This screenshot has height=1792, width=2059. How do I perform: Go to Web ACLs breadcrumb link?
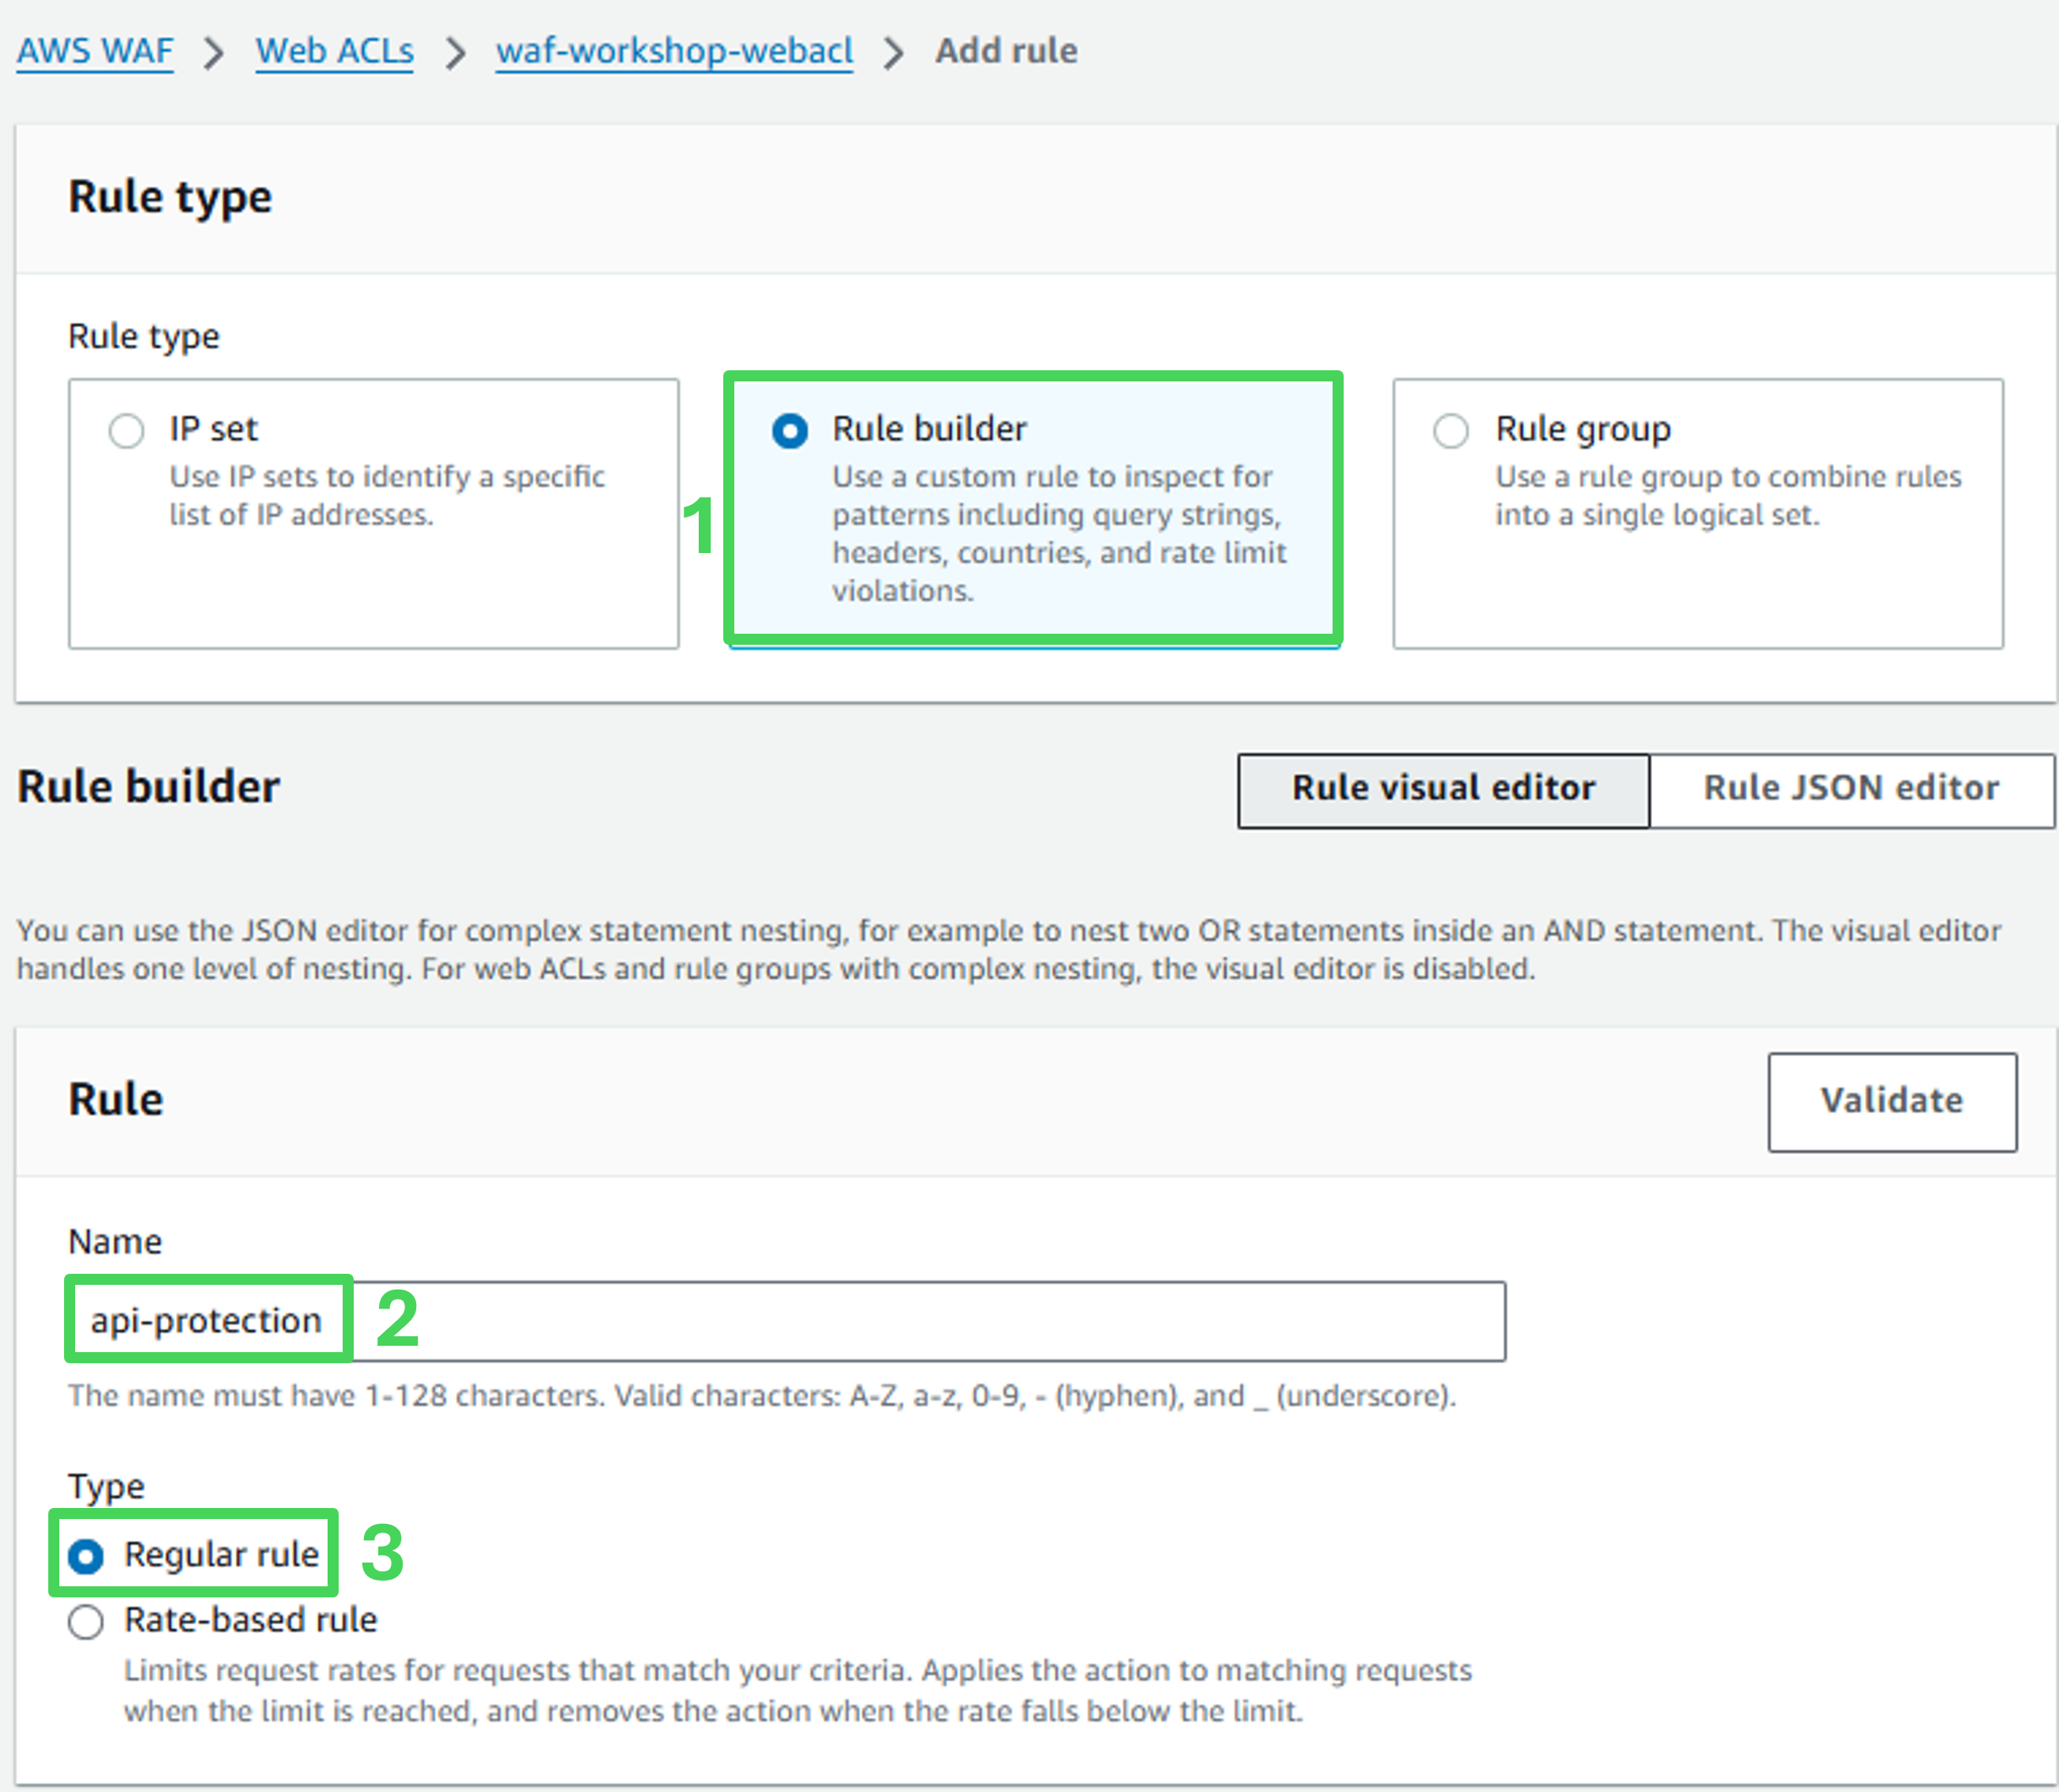(x=334, y=51)
